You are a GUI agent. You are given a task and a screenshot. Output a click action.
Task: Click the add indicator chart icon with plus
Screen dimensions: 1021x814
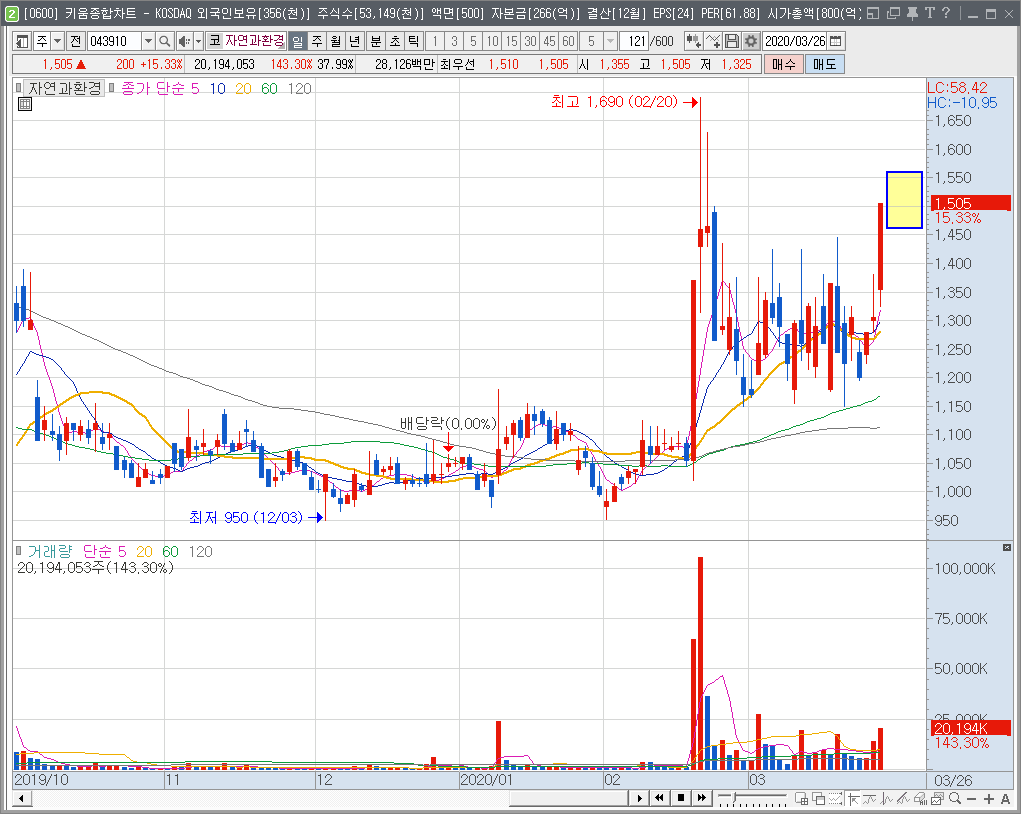click(x=713, y=42)
